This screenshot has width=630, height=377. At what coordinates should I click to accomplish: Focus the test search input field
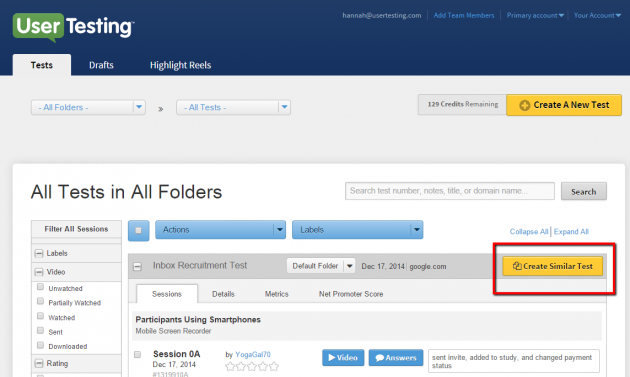(450, 191)
